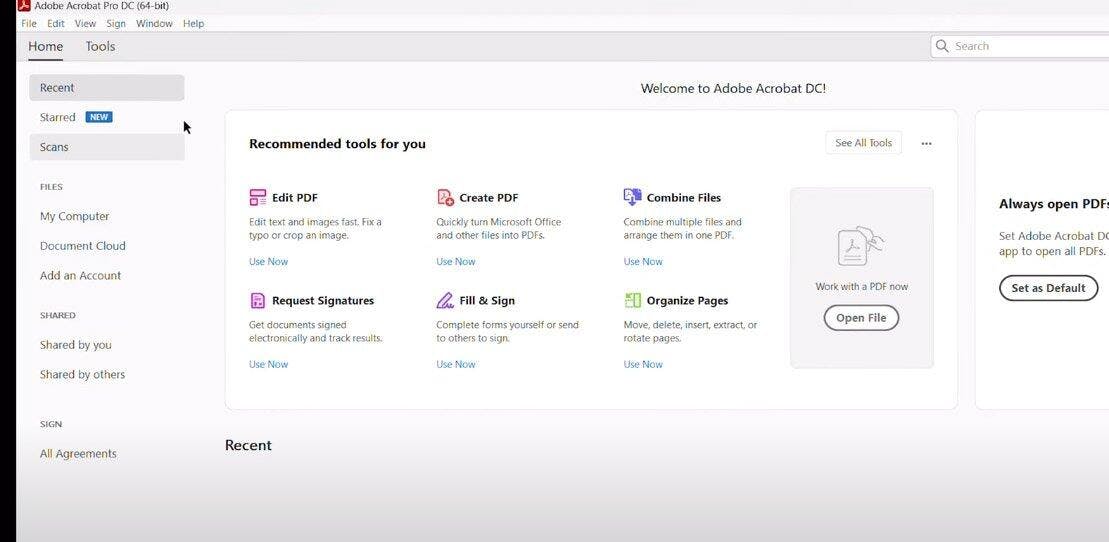This screenshot has width=1109, height=542.
Task: Click the Combine Files title text
Action: point(684,198)
